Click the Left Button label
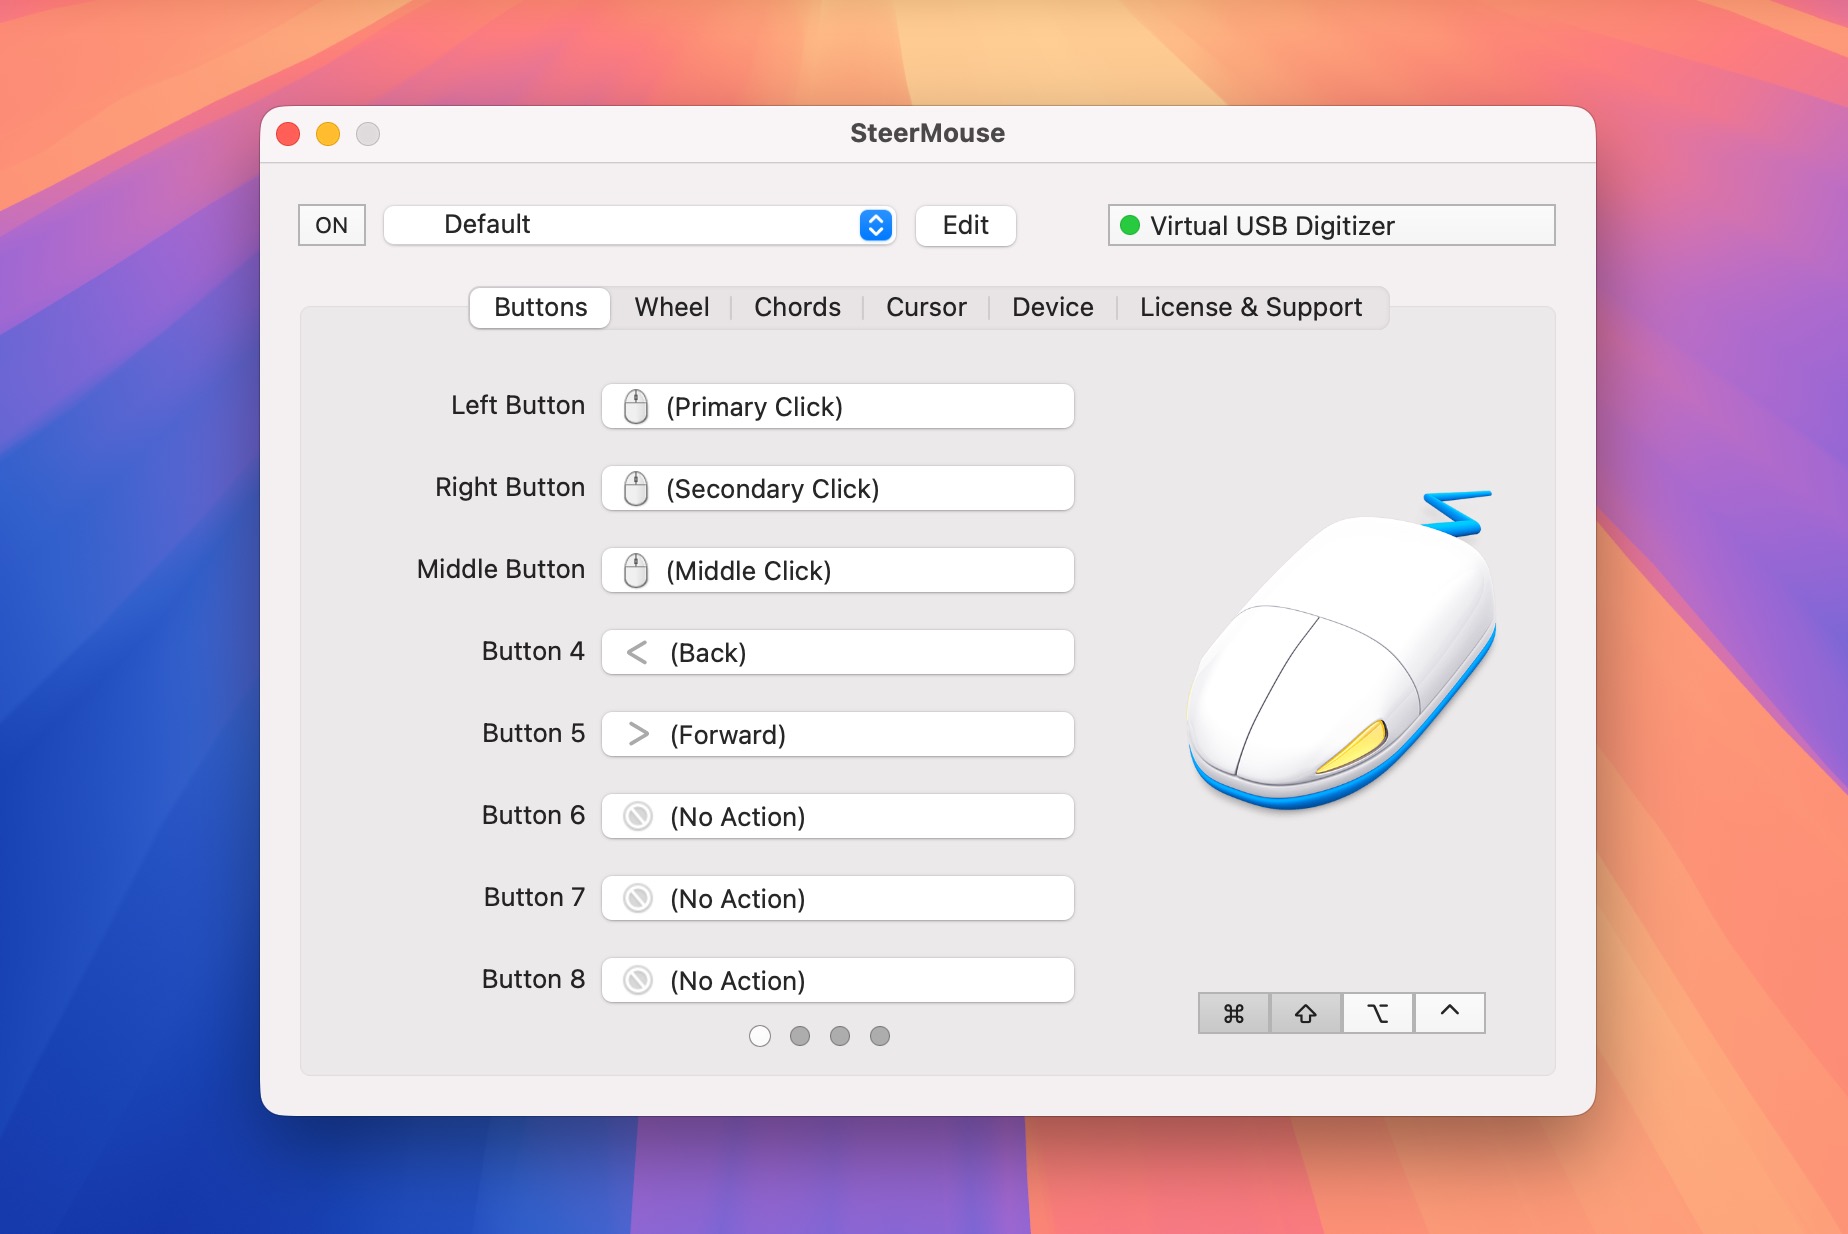The image size is (1848, 1234). coord(518,405)
